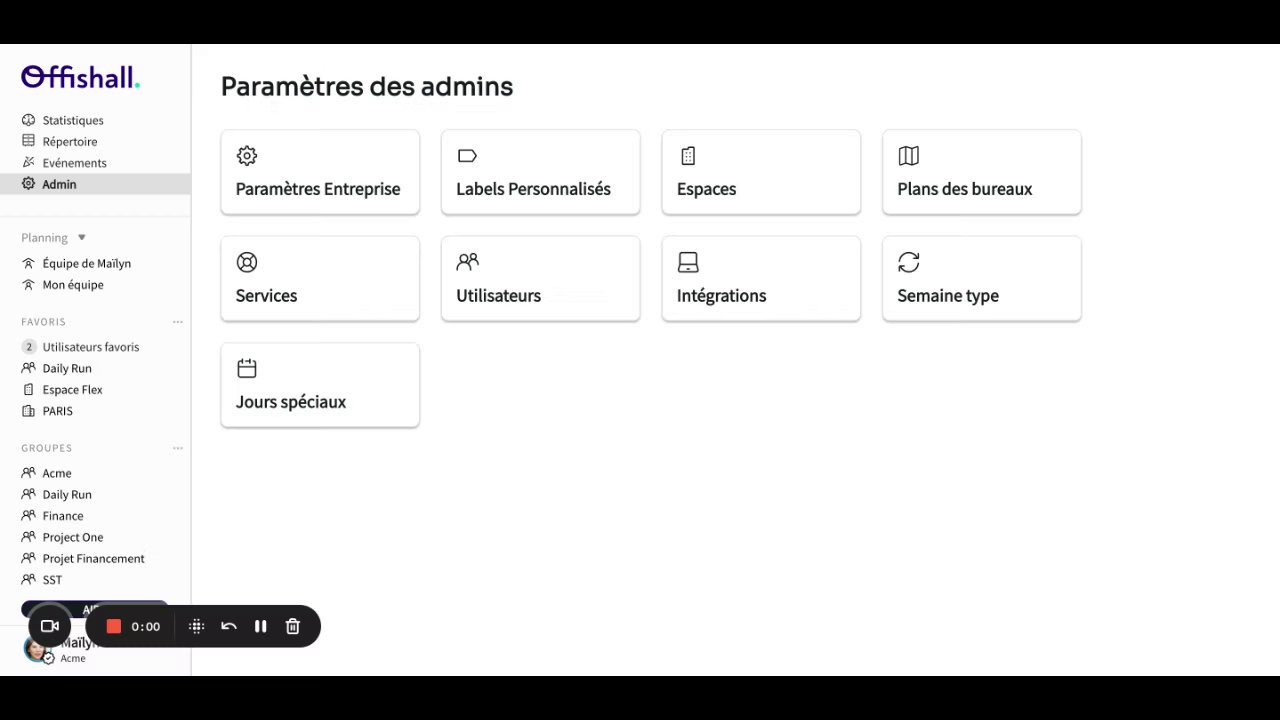Click the Services lifebuoy icon
Screen dimensions: 1280x720
pos(247,262)
